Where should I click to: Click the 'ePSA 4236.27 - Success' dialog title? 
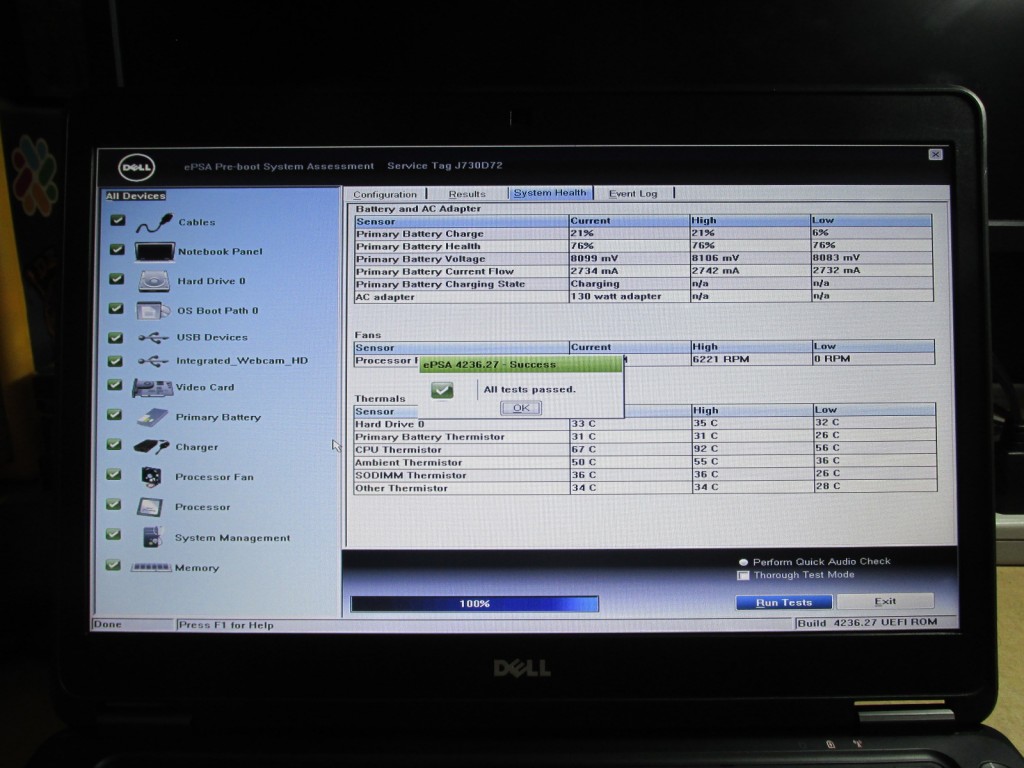click(x=489, y=364)
